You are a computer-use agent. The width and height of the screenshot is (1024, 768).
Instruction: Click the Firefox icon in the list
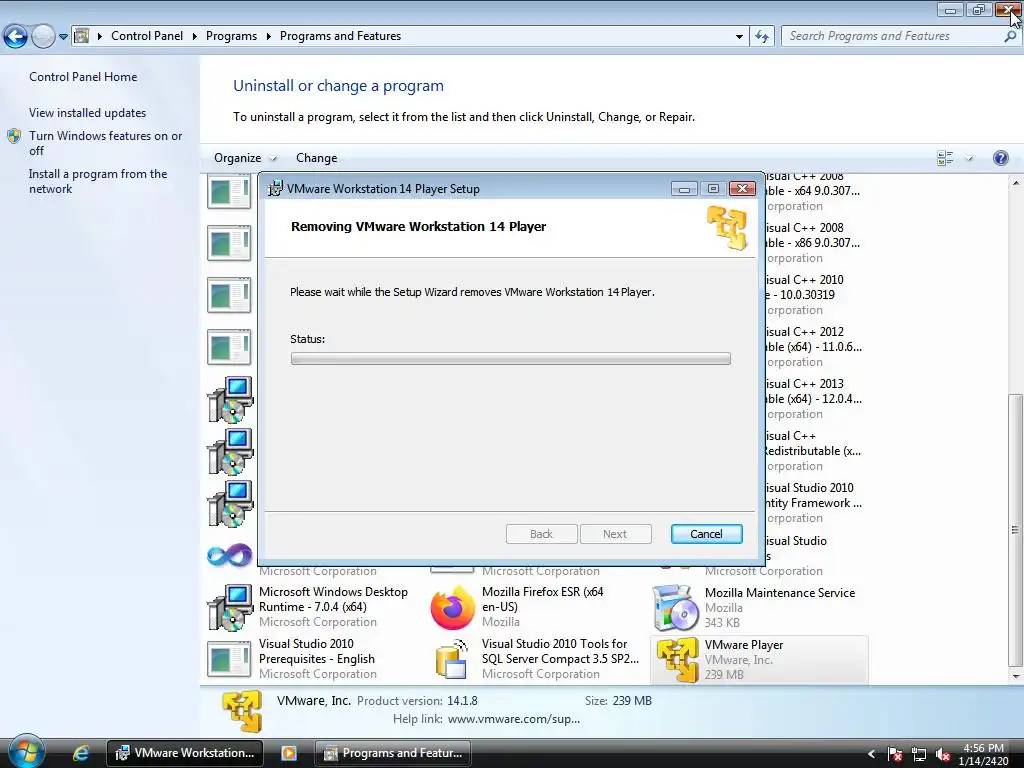452,607
